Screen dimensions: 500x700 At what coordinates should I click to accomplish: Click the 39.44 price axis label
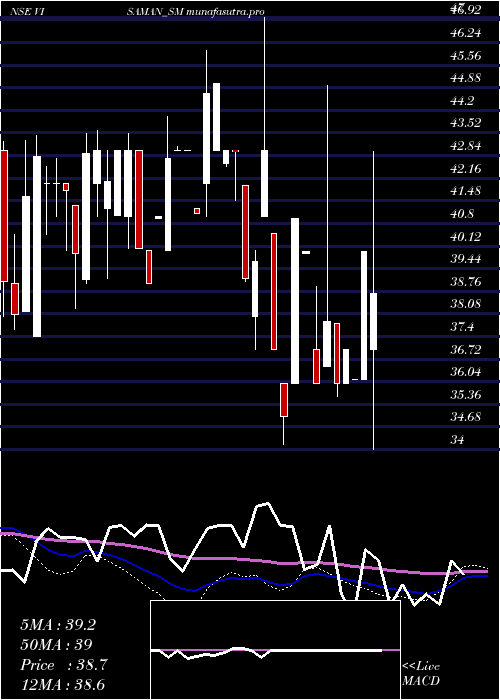coord(466,259)
